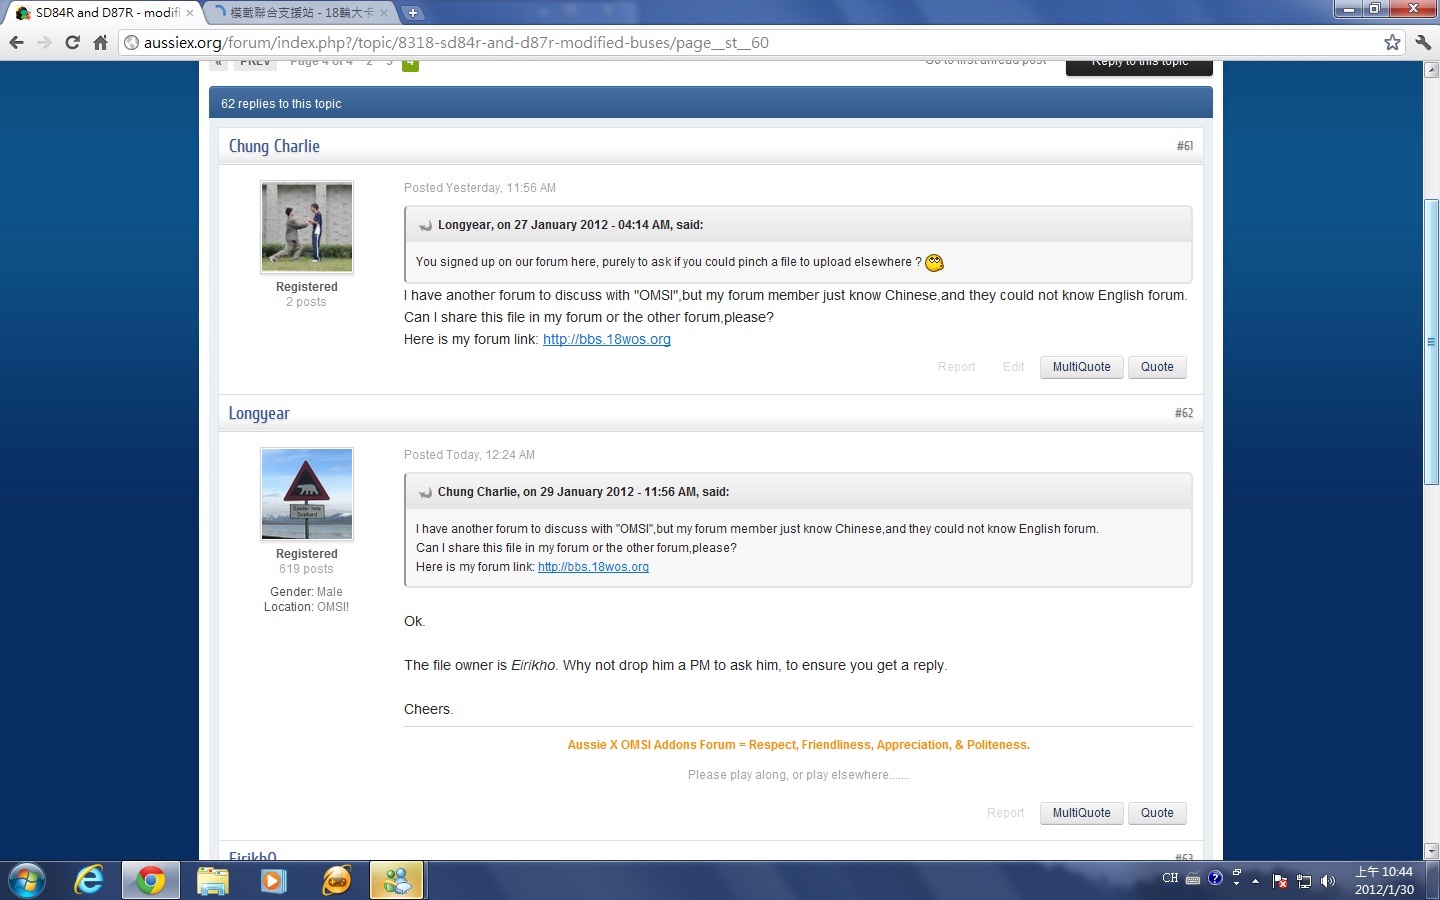Select the SD84R and D87R tab

pos(105,13)
